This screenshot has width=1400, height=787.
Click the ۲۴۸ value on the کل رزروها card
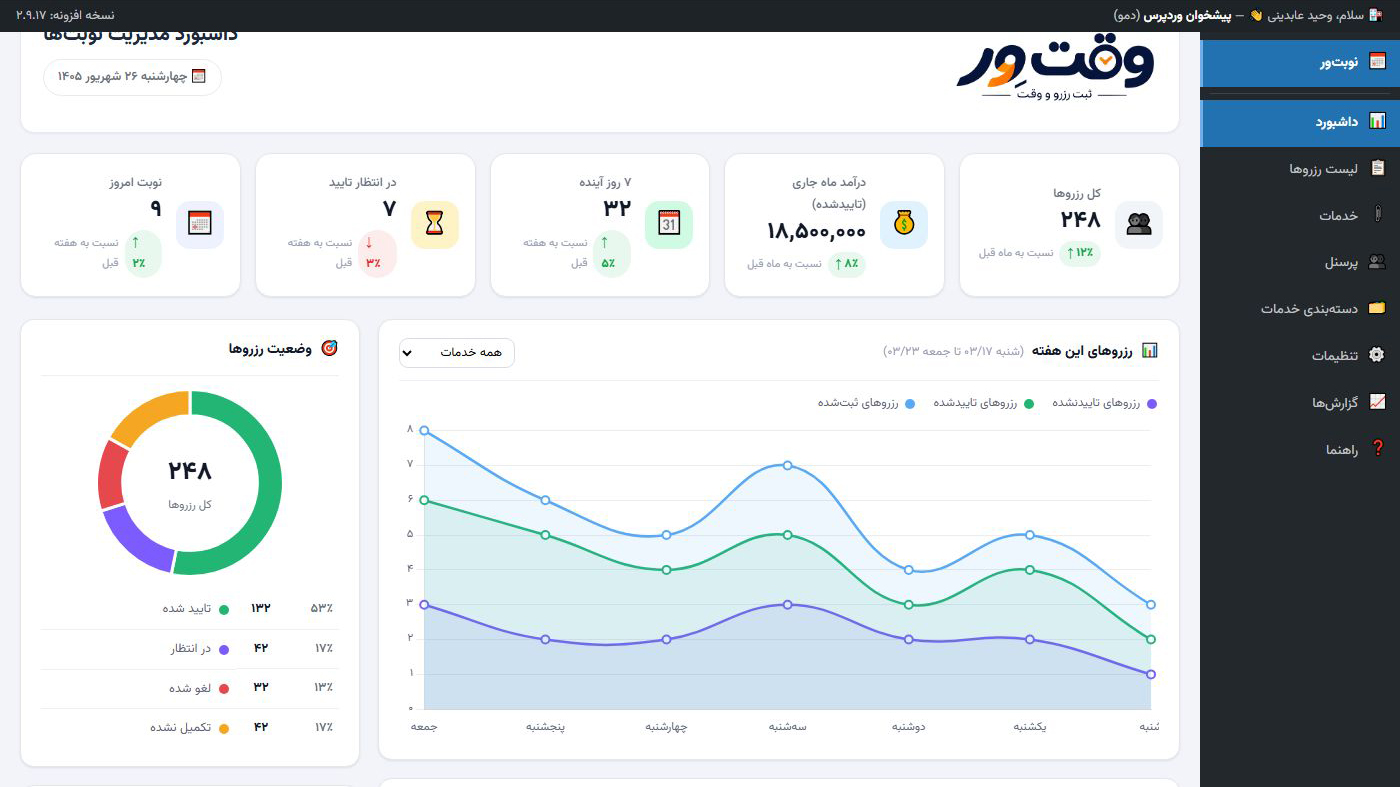click(x=1080, y=219)
